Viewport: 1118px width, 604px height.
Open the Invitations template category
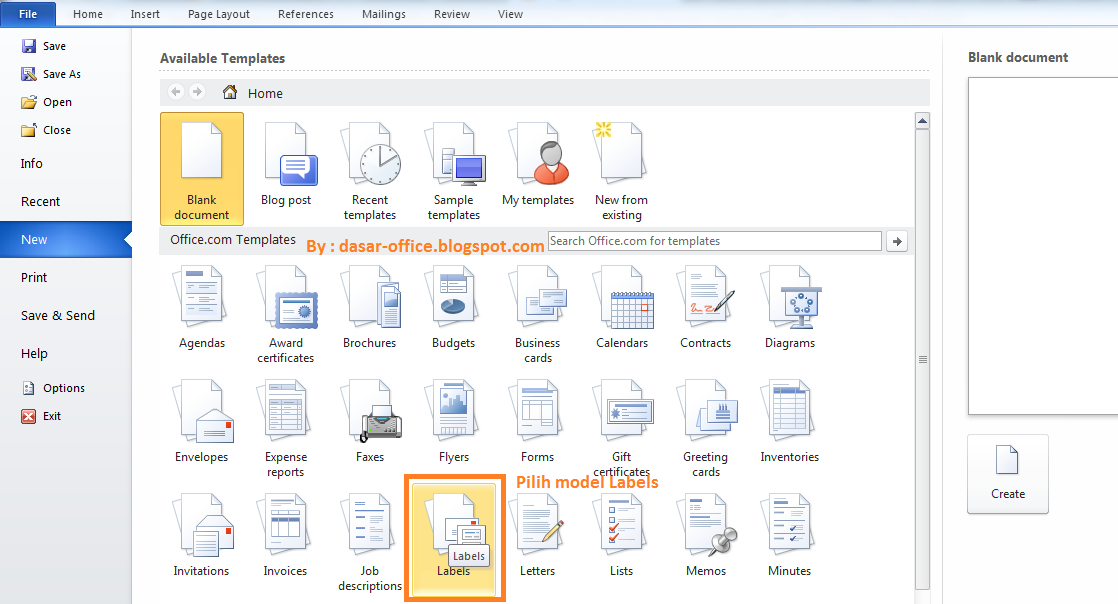[202, 536]
